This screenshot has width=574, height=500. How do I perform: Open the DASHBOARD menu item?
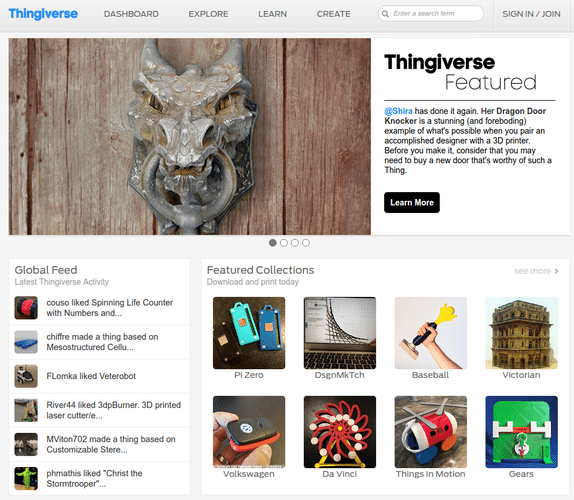pyautogui.click(x=131, y=14)
